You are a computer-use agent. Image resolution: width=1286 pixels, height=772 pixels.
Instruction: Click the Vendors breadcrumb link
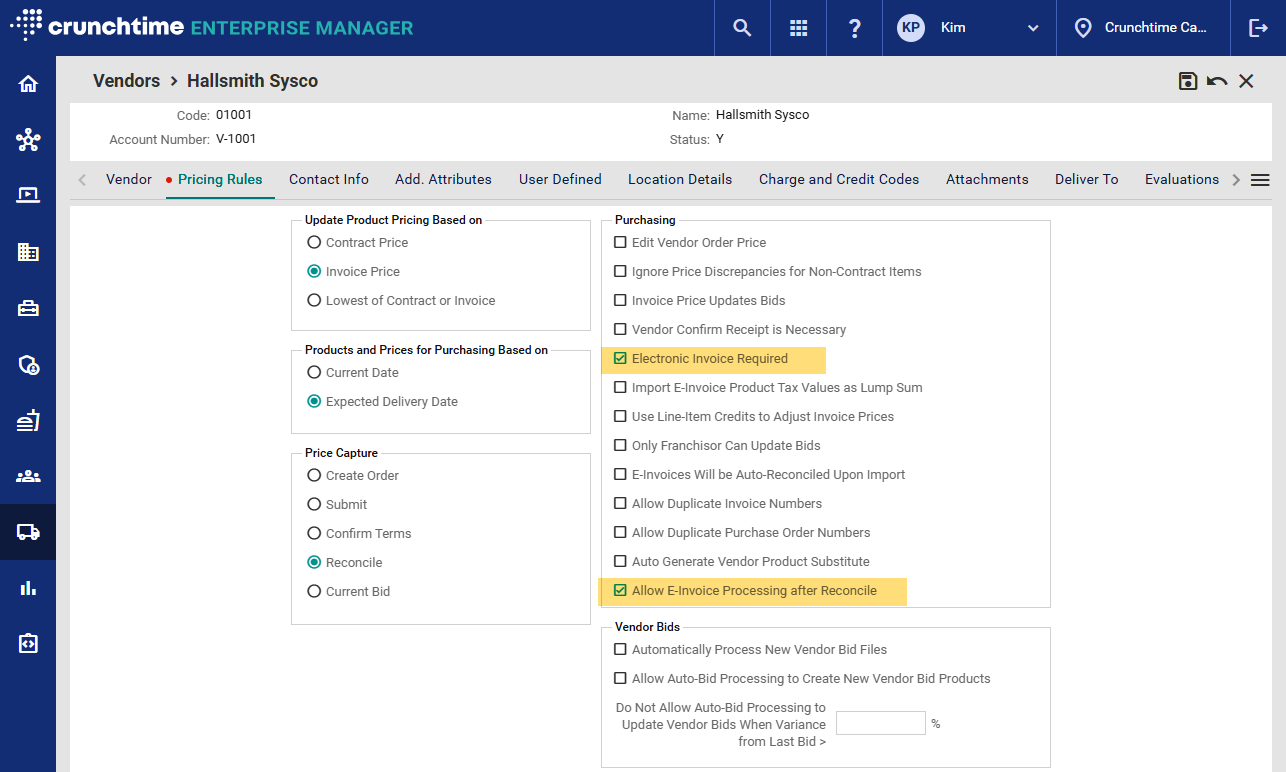tap(126, 81)
